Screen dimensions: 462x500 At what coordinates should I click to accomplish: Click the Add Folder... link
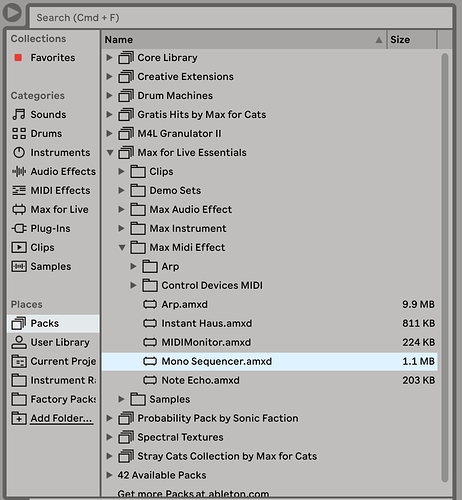[x=61, y=418]
